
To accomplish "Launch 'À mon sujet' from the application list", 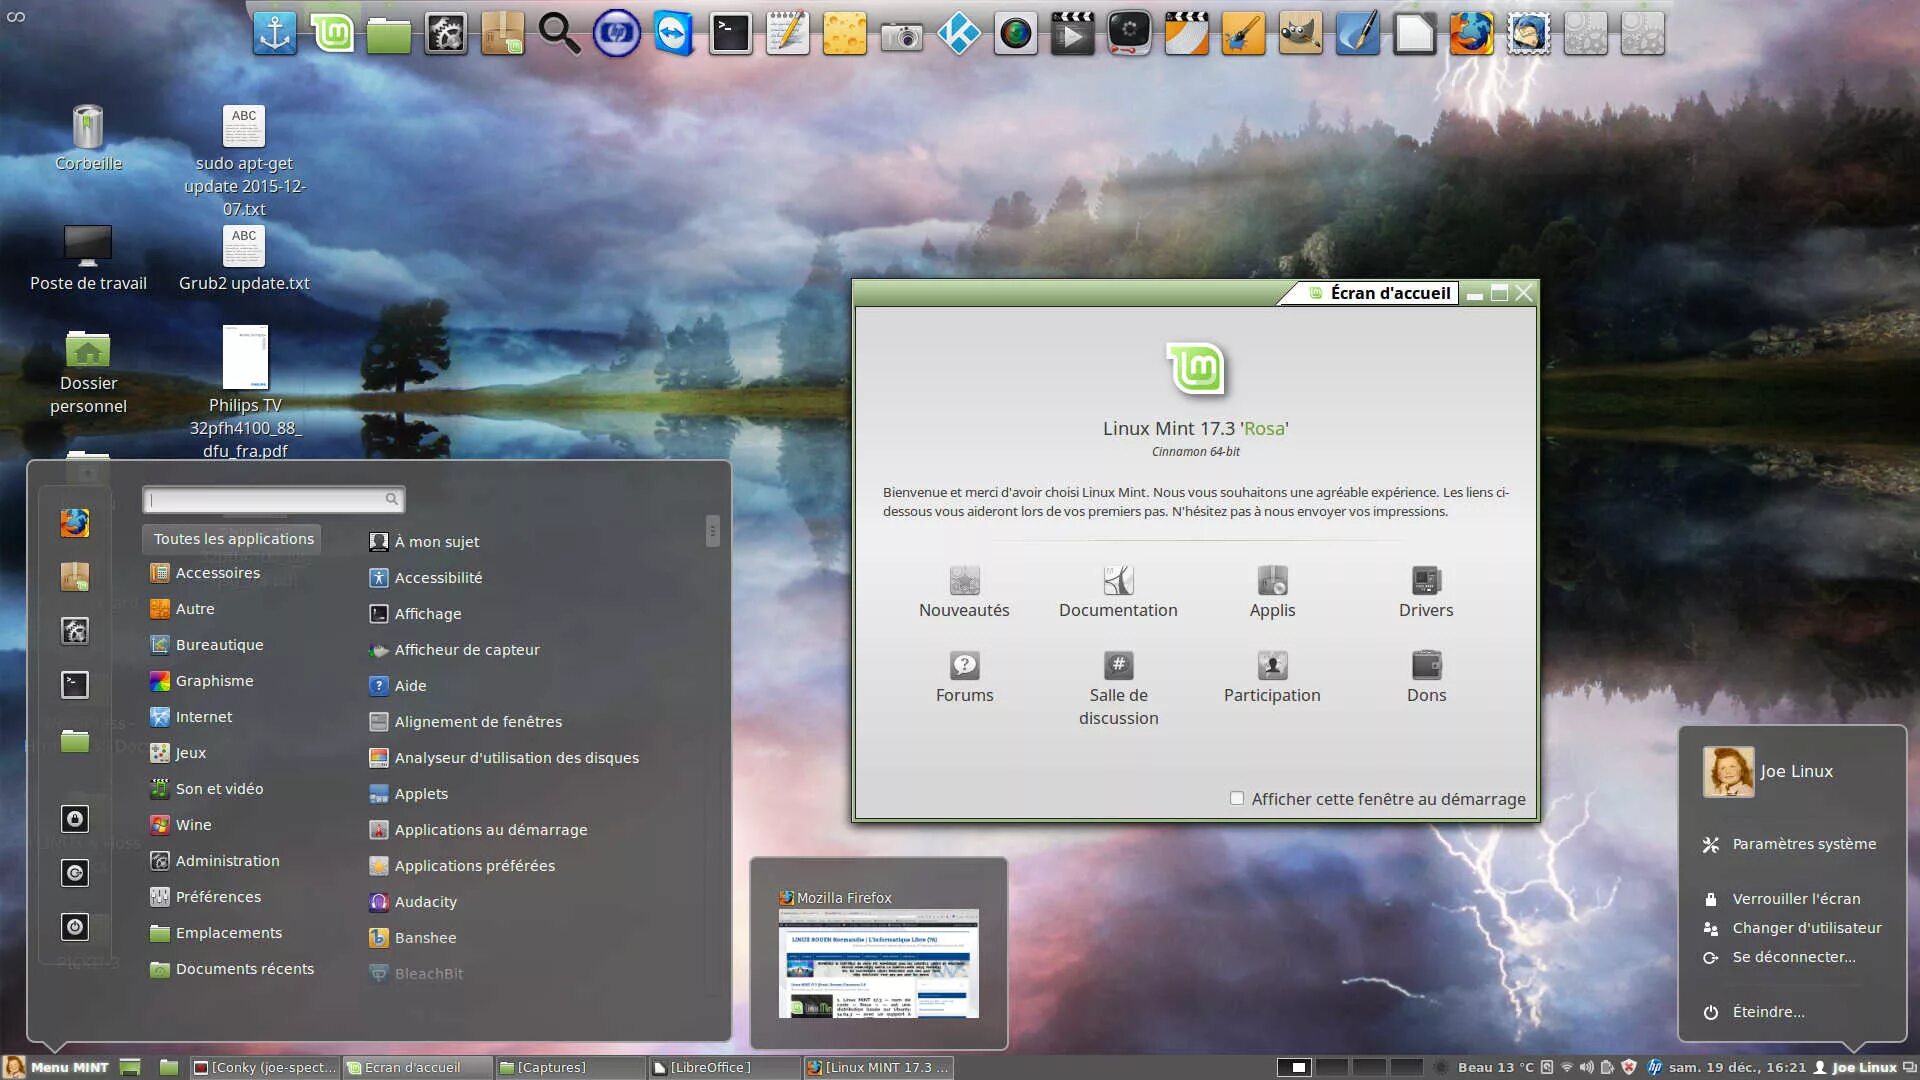I will coord(425,541).
